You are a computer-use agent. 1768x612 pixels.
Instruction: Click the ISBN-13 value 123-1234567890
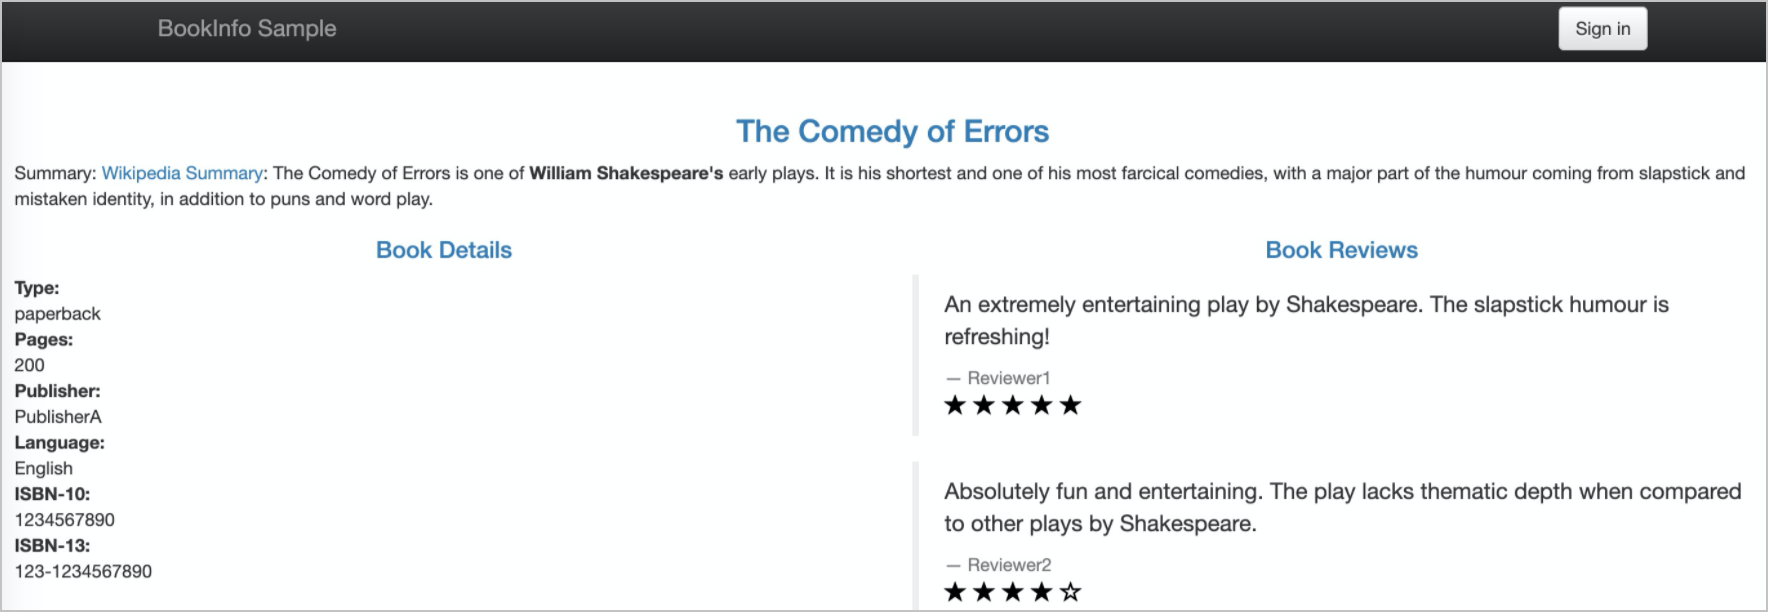point(83,572)
